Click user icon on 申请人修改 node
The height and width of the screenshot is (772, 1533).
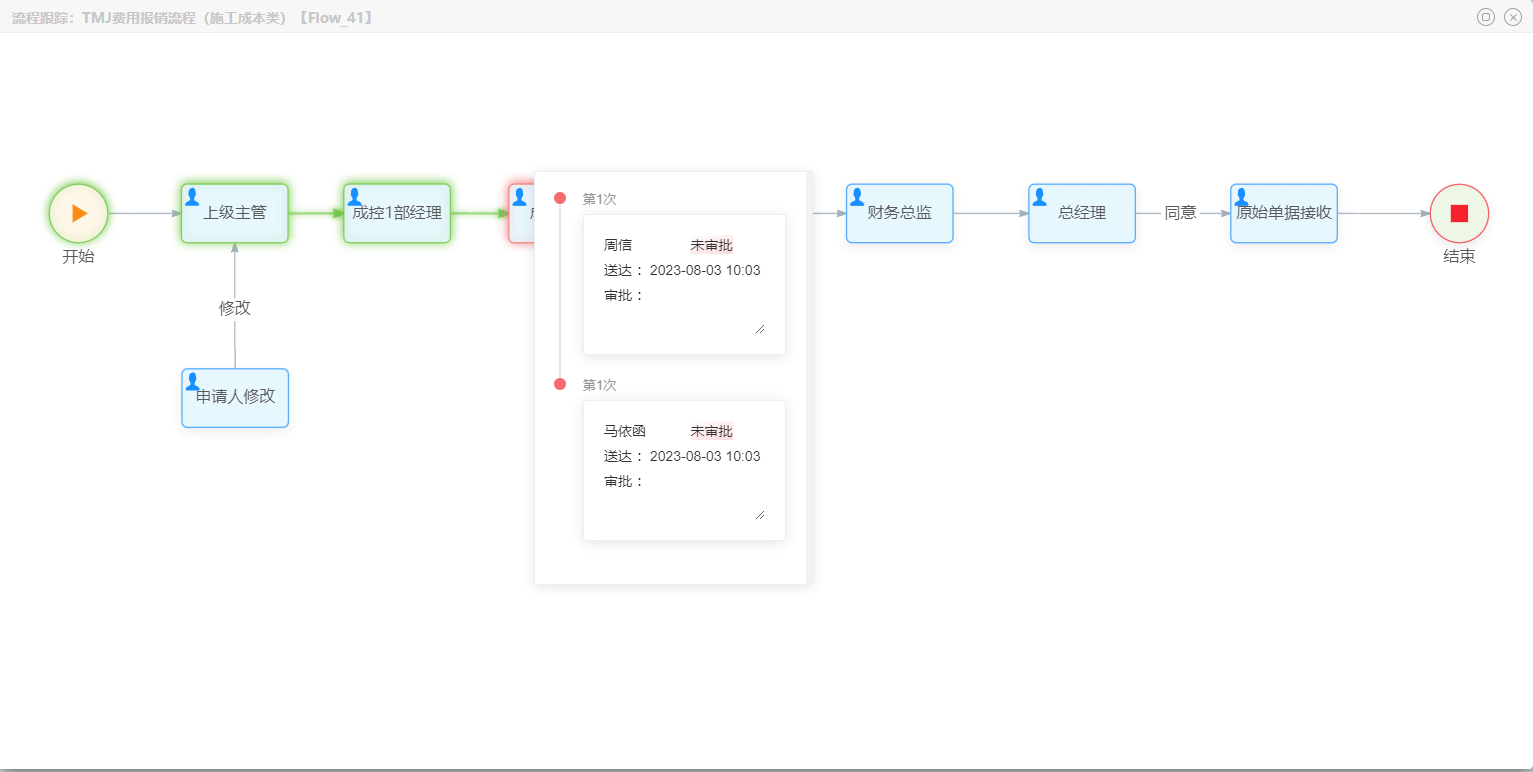[x=192, y=381]
